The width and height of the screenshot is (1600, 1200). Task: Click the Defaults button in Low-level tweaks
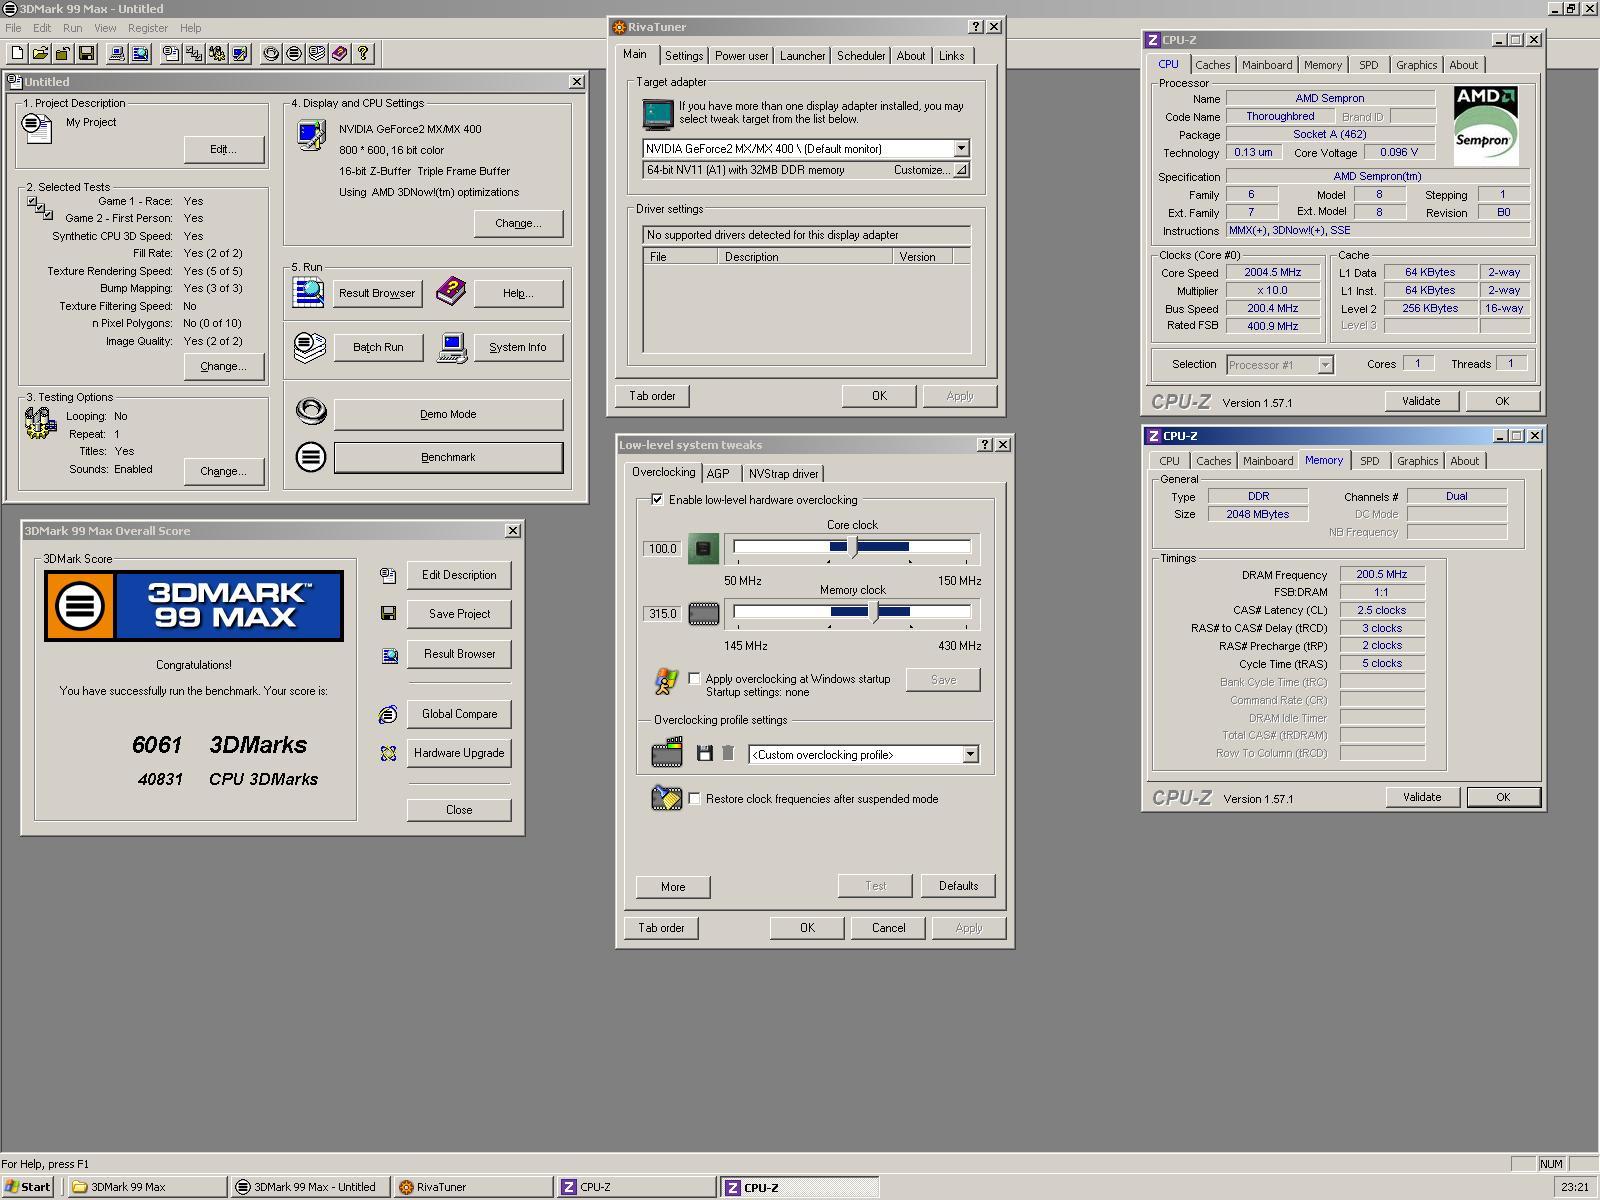coord(958,886)
